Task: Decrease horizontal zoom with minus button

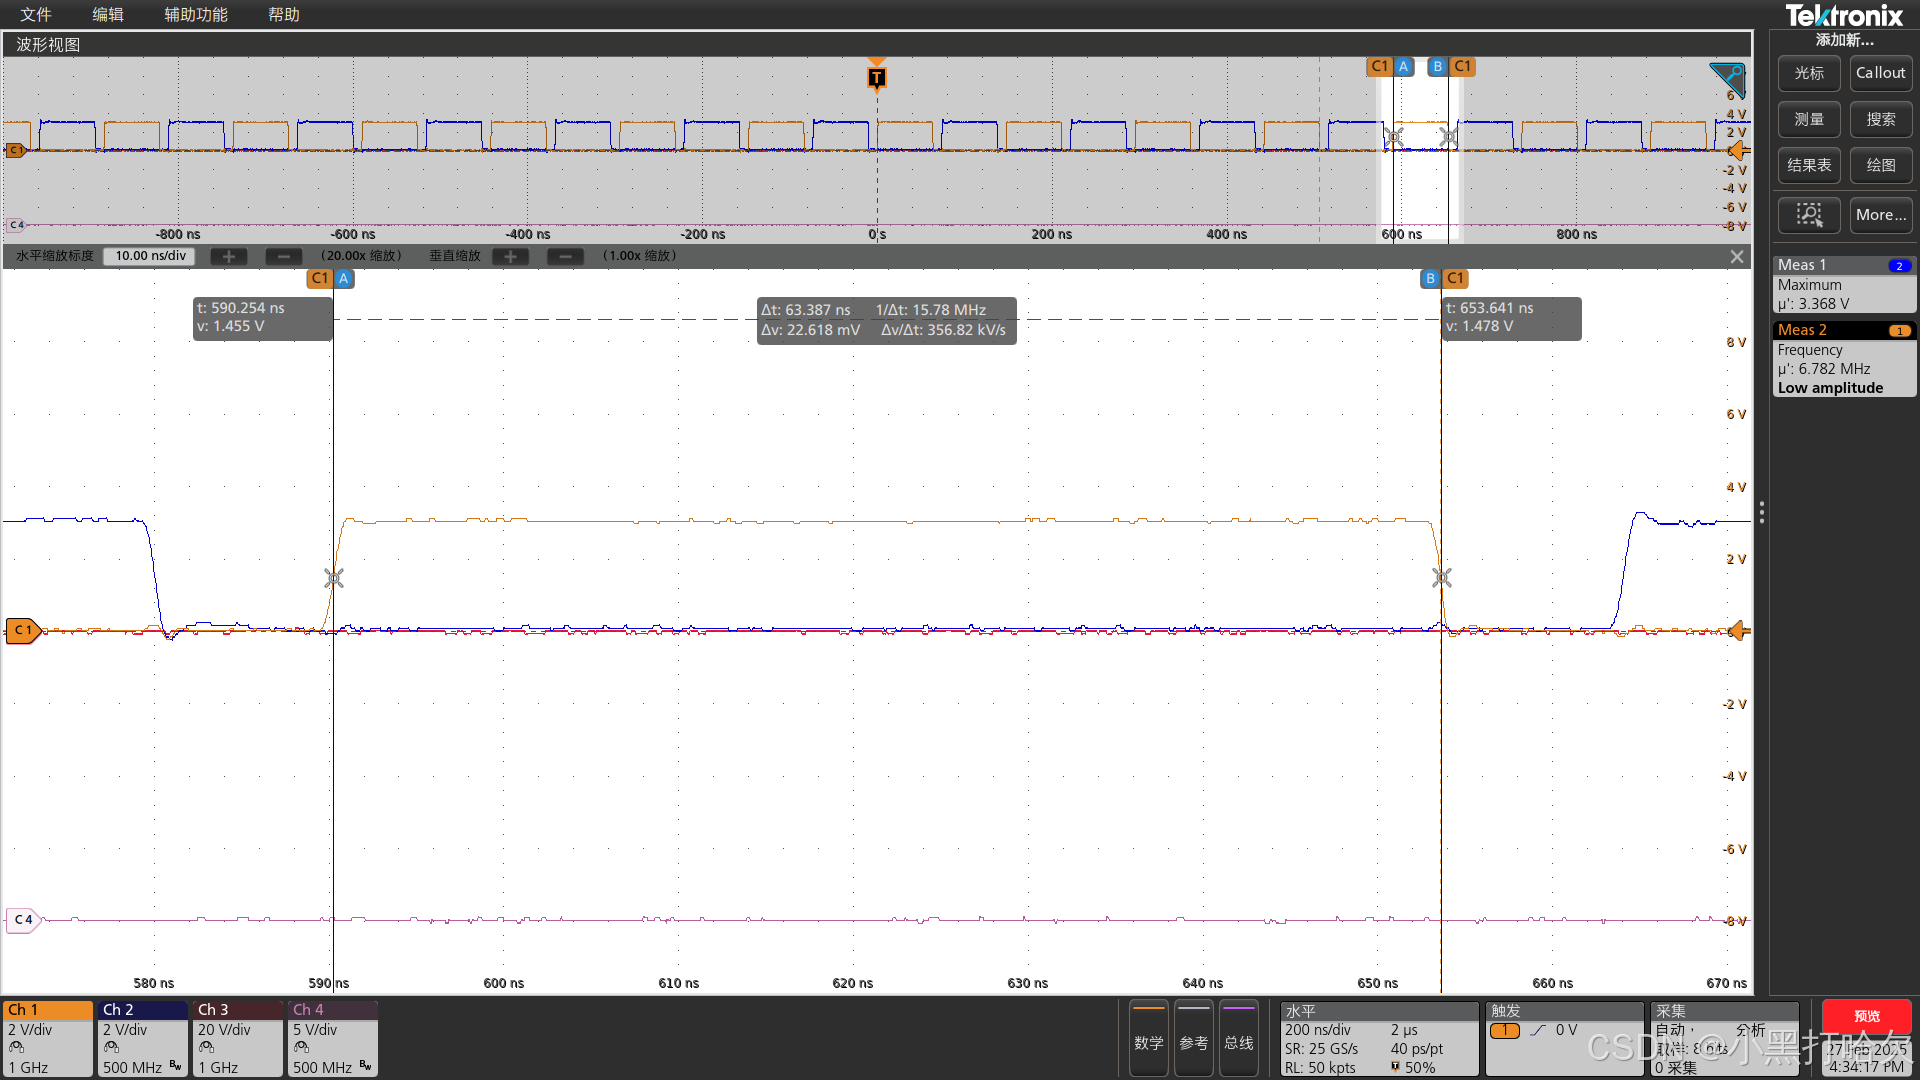Action: (283, 257)
